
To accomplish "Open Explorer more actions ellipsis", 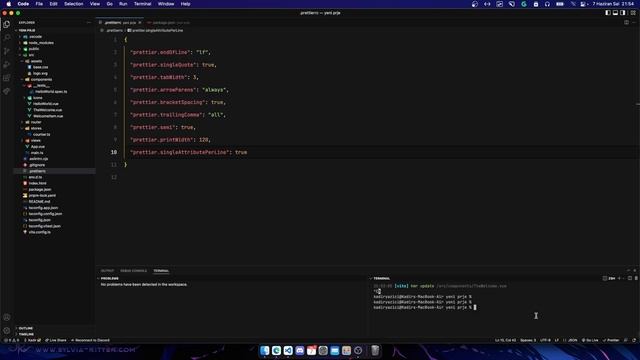I will pos(89,22).
